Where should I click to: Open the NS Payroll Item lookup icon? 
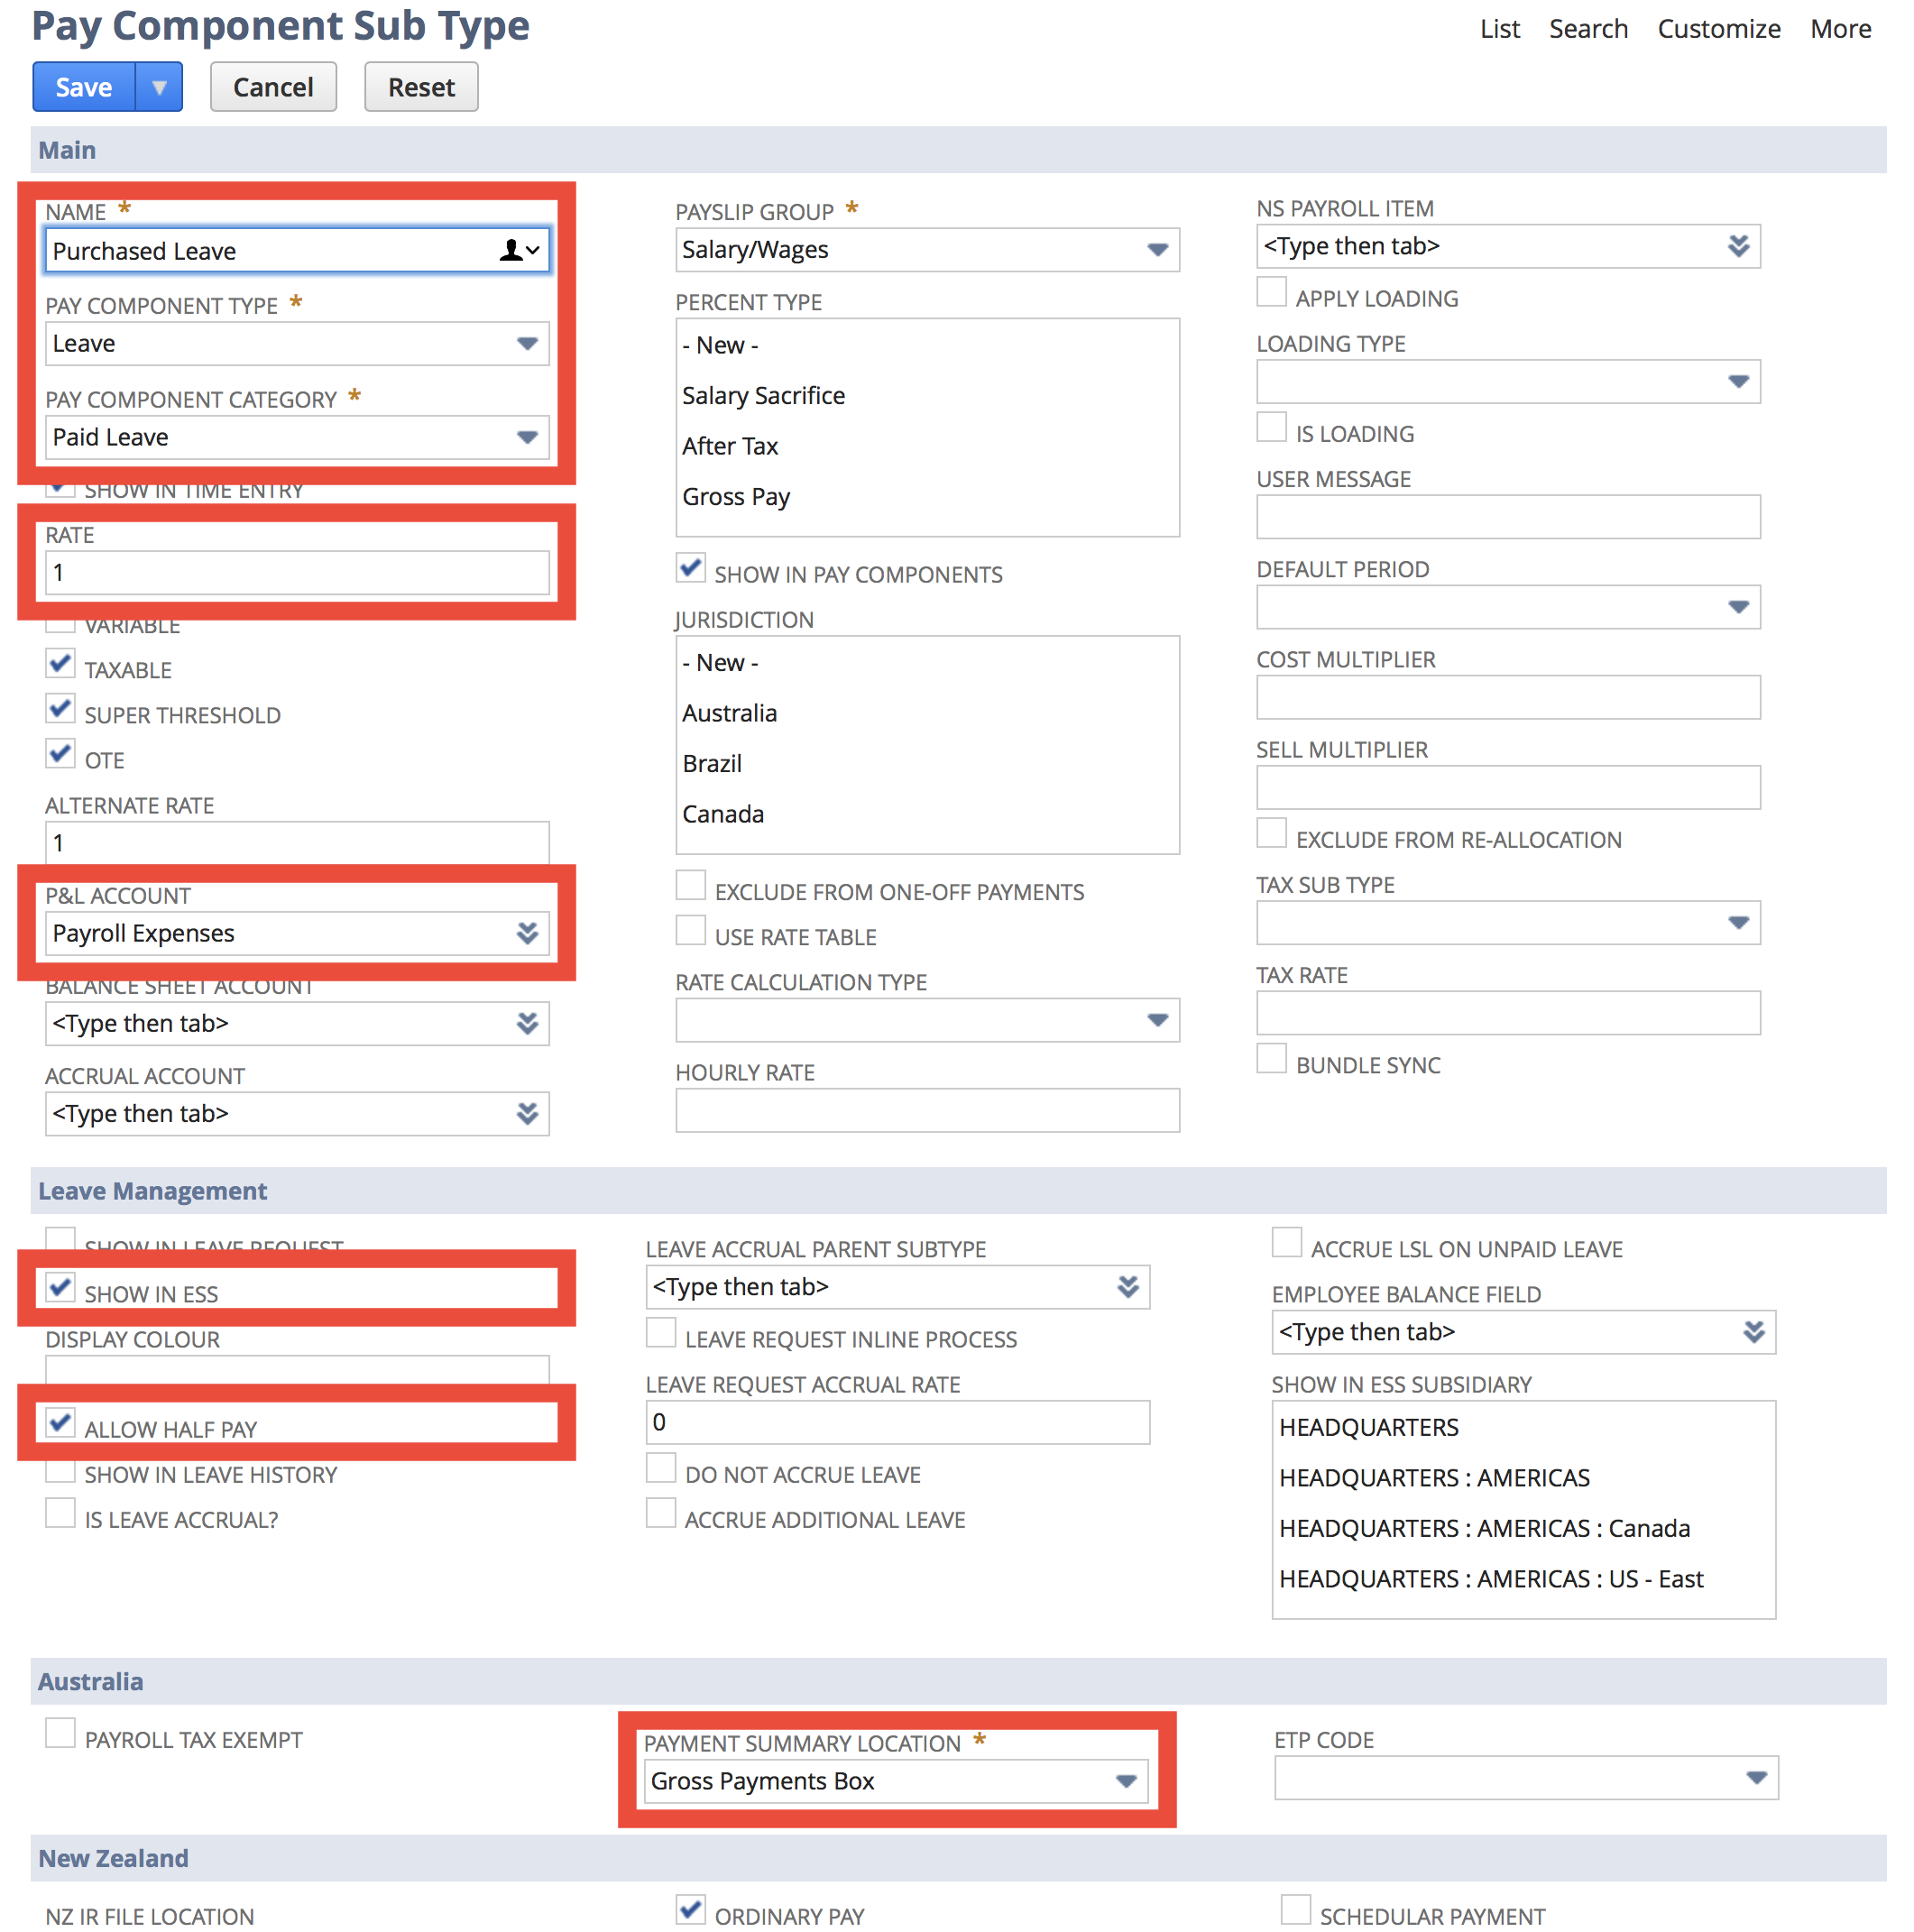(x=1740, y=246)
